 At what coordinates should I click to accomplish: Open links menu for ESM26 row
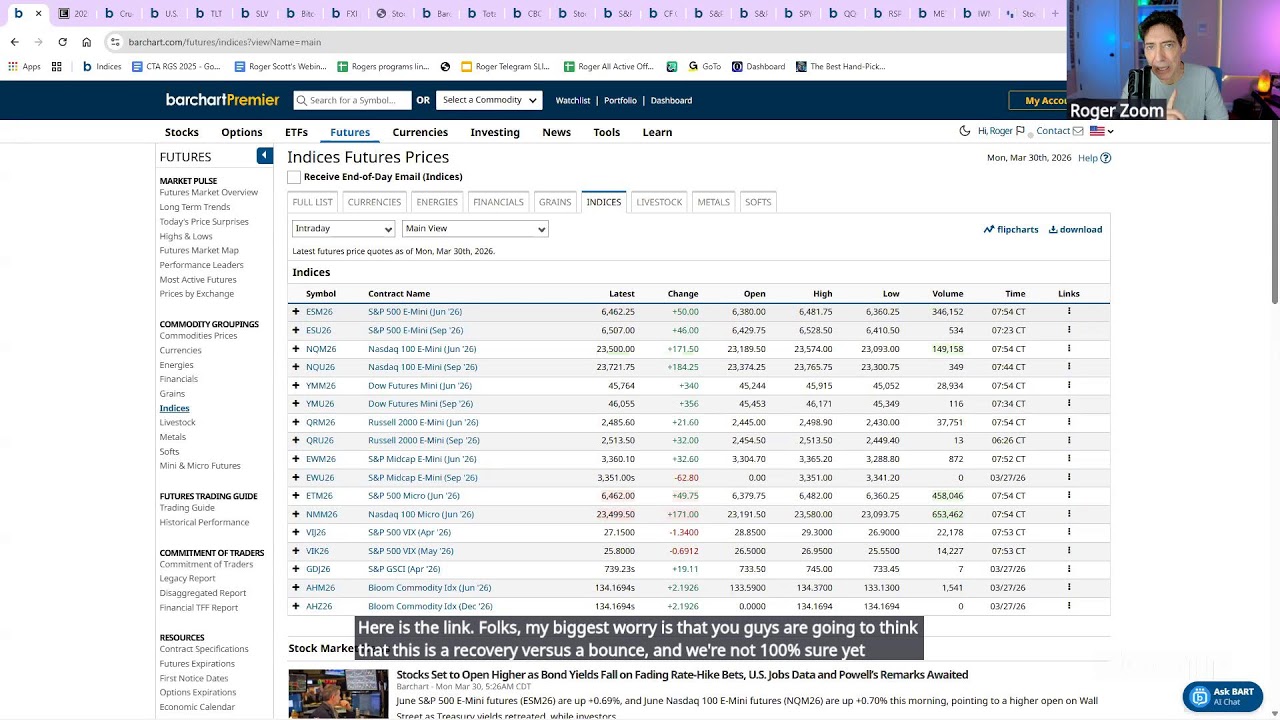pos(1069,311)
